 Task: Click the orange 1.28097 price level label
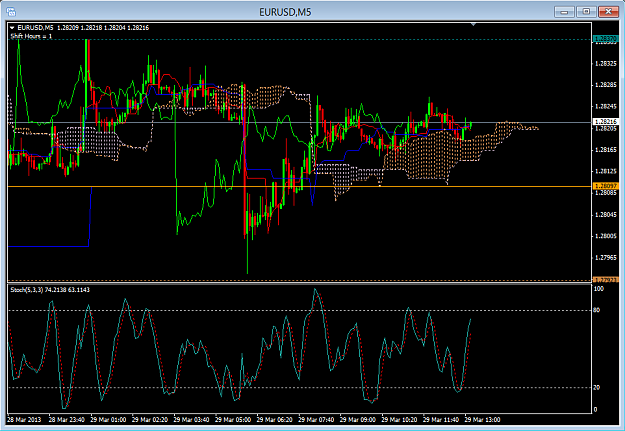[605, 186]
